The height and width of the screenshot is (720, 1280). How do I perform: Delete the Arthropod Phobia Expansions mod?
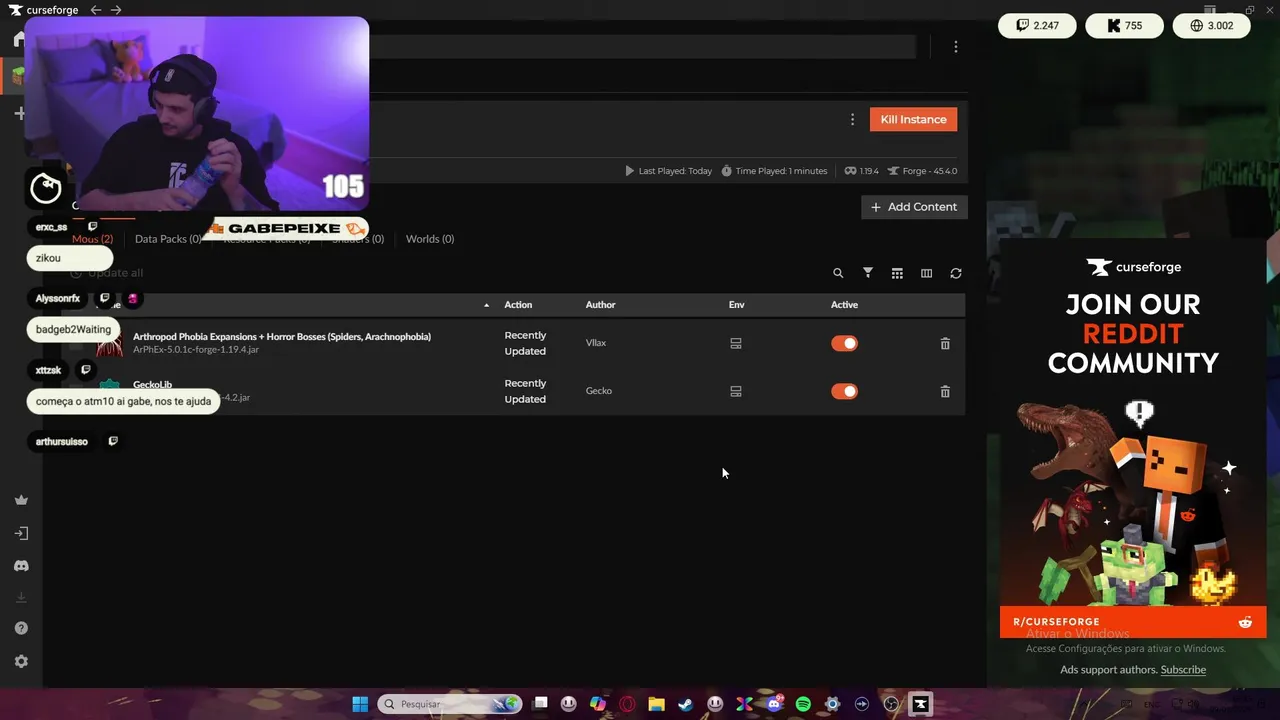click(945, 343)
